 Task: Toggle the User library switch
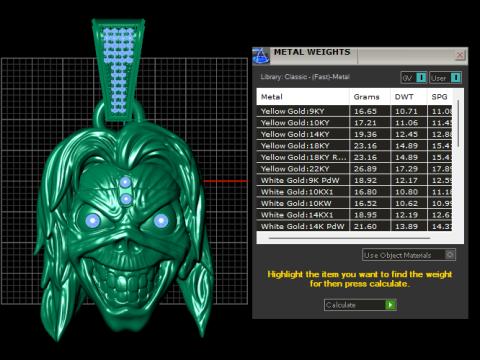coord(446,78)
